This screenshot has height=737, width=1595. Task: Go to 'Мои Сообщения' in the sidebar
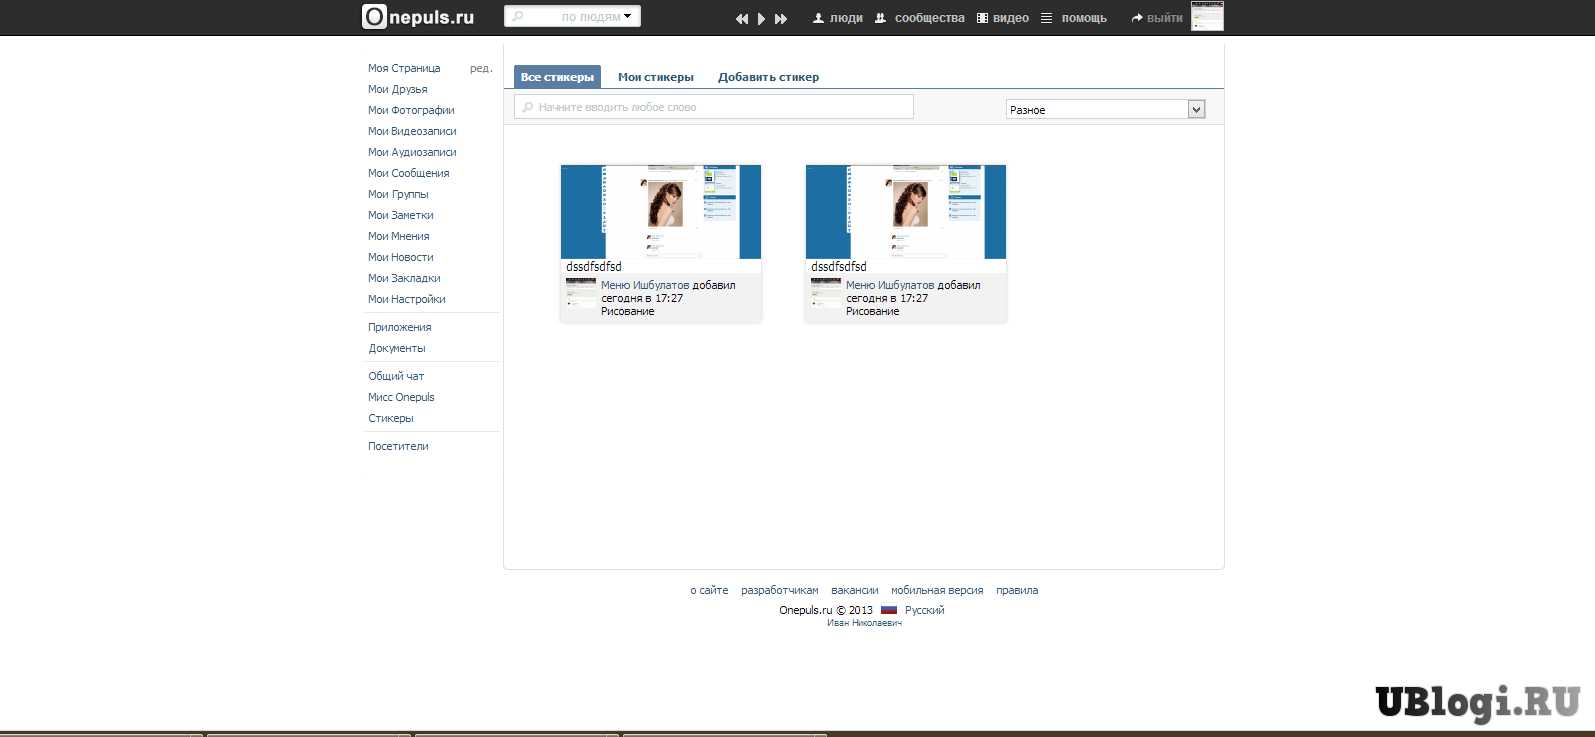(408, 173)
